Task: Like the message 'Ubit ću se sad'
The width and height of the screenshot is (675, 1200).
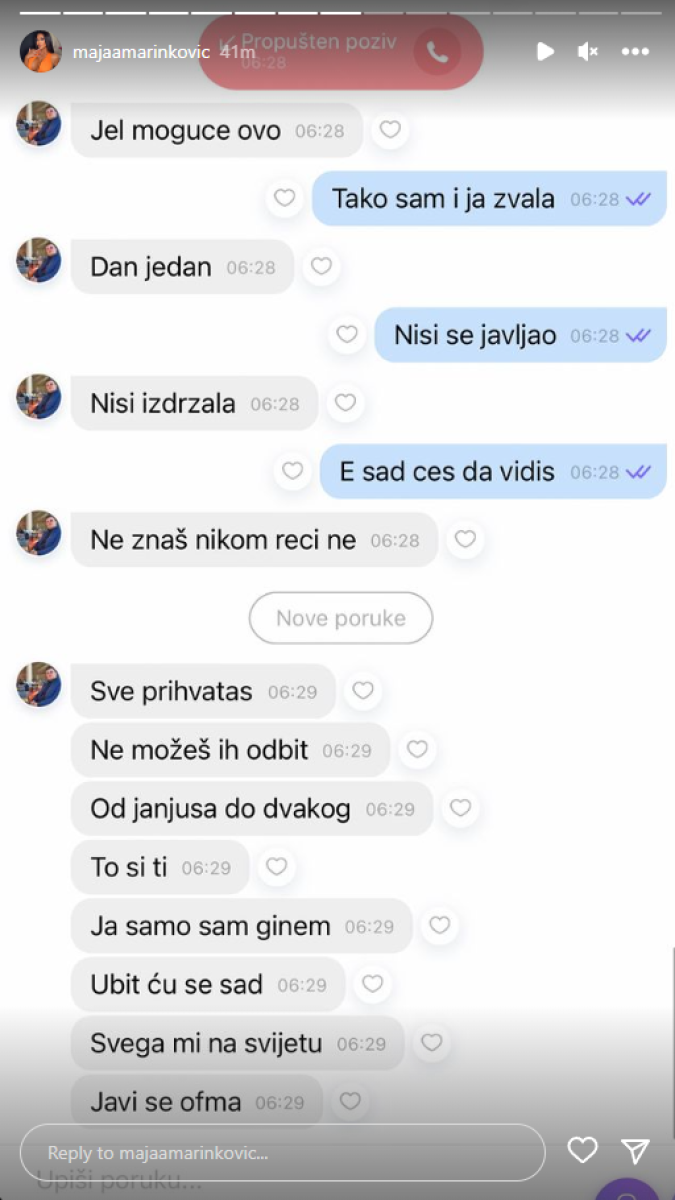Action: (372, 984)
